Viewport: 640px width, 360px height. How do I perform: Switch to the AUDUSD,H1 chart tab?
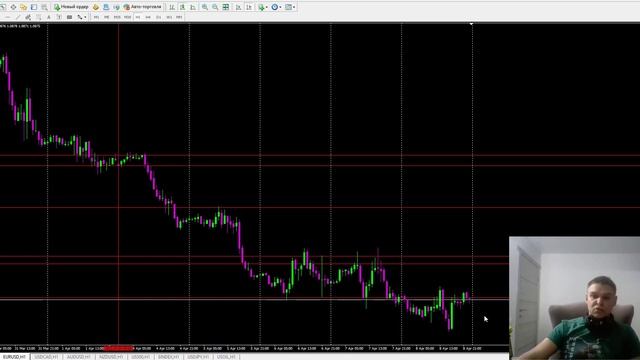pos(78,357)
